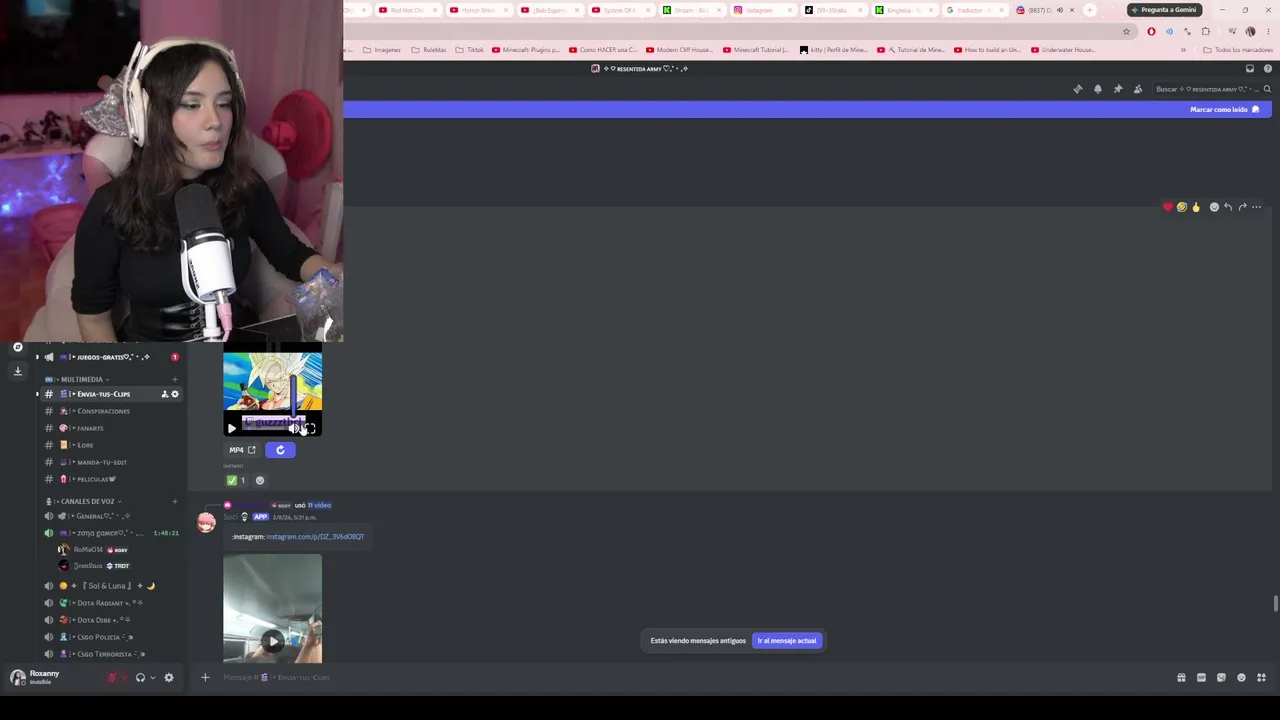Open notification settings bell icon
Viewport: 1280px width, 720px height.
coord(1097,89)
